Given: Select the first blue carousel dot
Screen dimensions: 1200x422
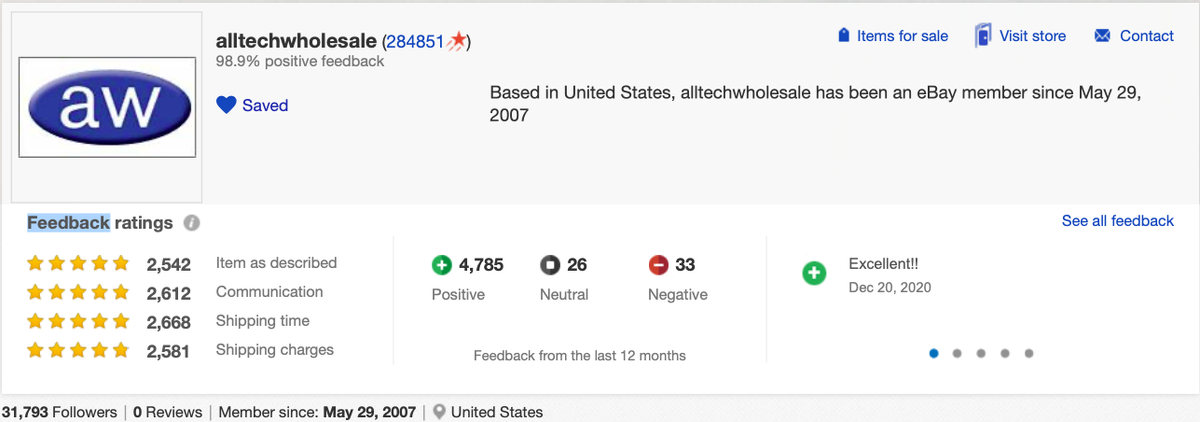Looking at the screenshot, I should (x=934, y=353).
